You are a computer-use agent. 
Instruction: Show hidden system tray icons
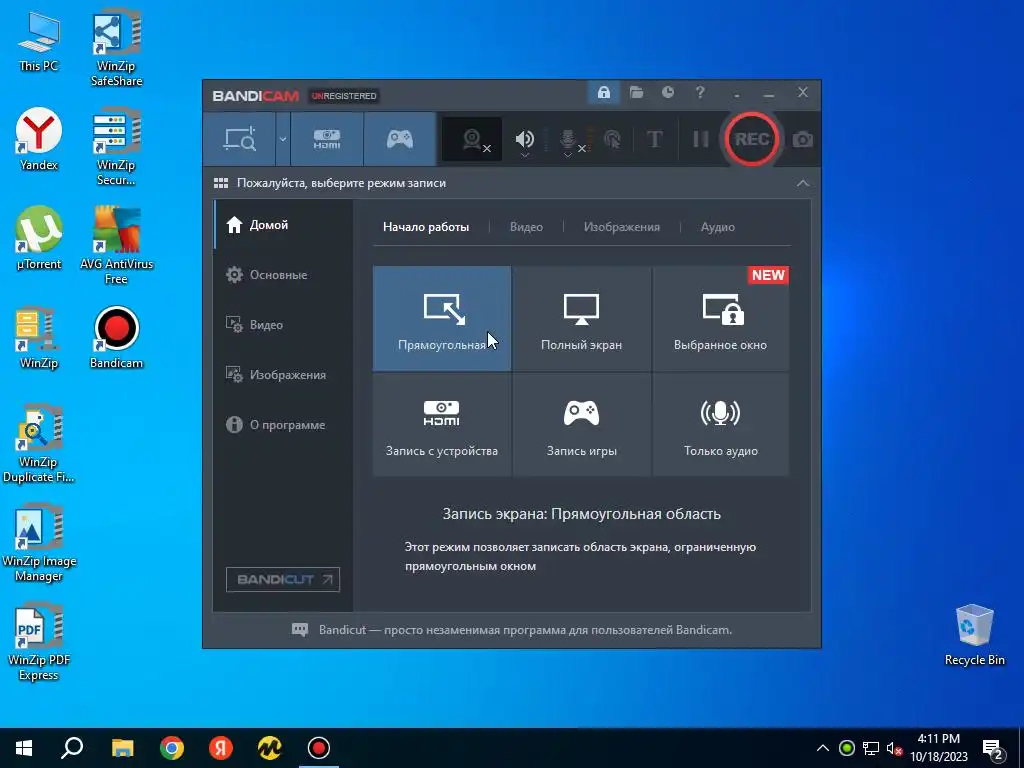pyautogui.click(x=823, y=748)
